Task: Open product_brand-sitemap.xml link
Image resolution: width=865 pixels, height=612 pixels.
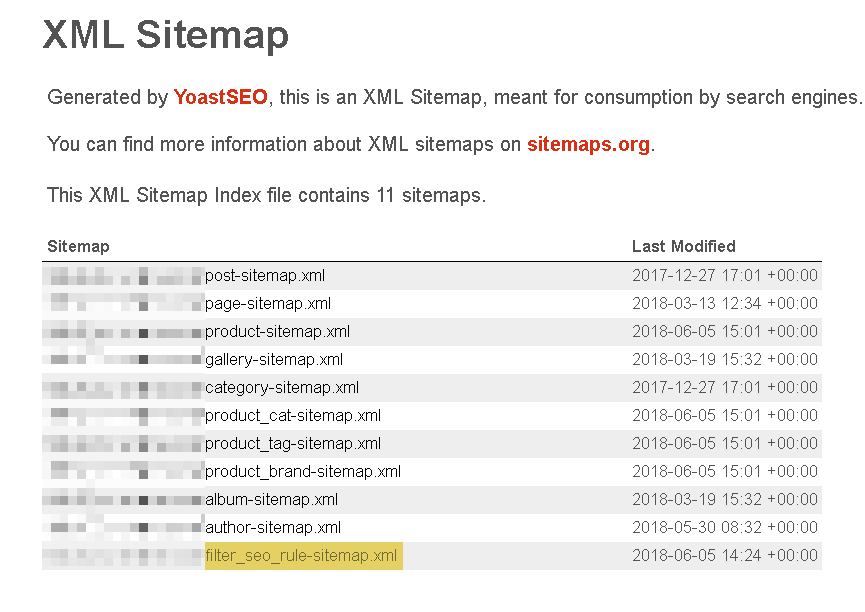Action: [302, 471]
